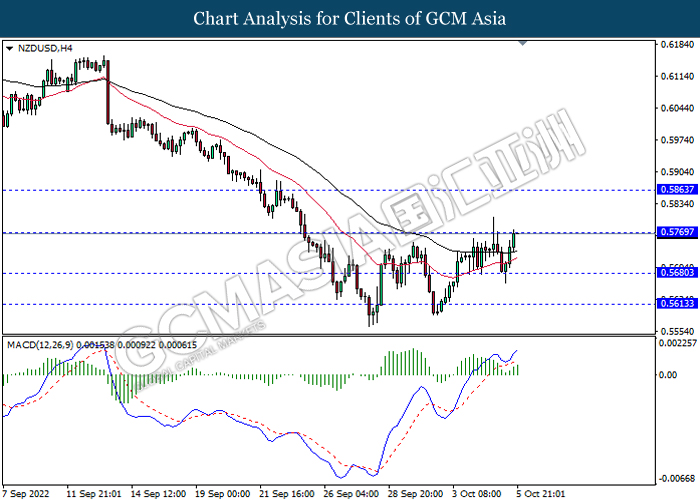
Task: Click the MACD 0.00 zero level label
Action: click(668, 375)
